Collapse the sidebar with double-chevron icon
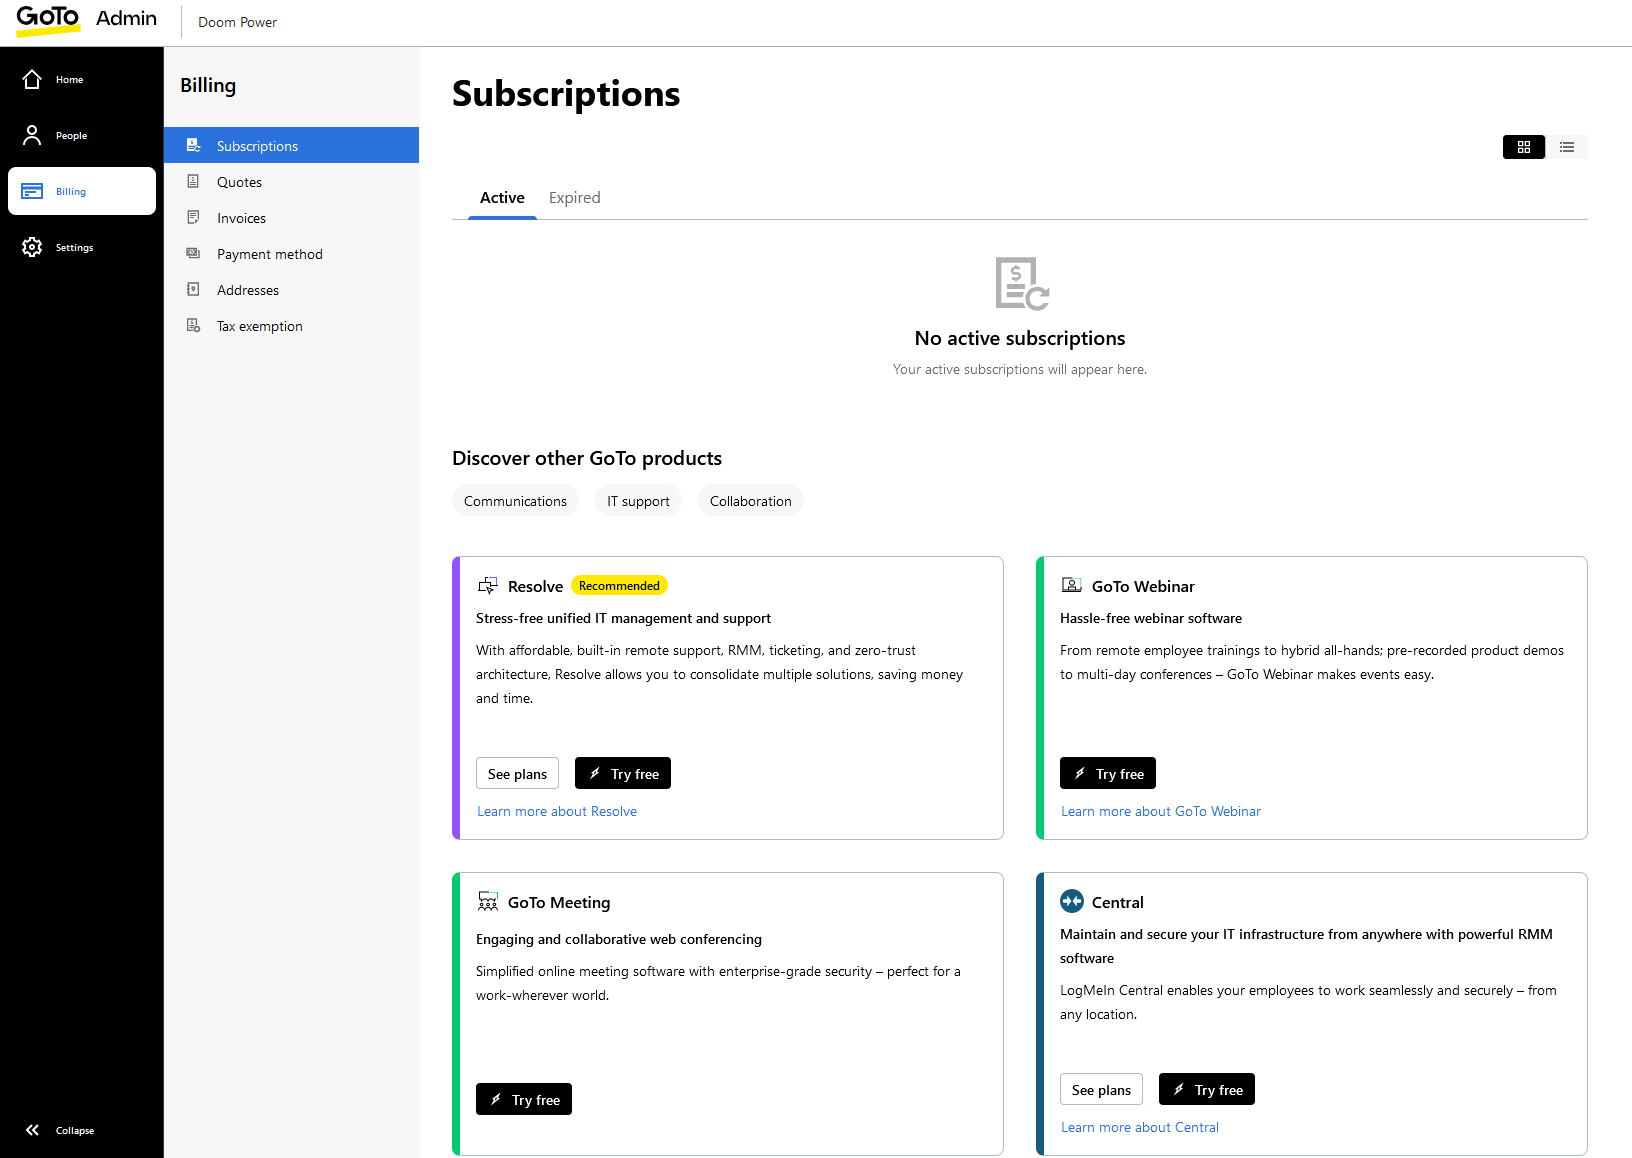 point(32,1130)
